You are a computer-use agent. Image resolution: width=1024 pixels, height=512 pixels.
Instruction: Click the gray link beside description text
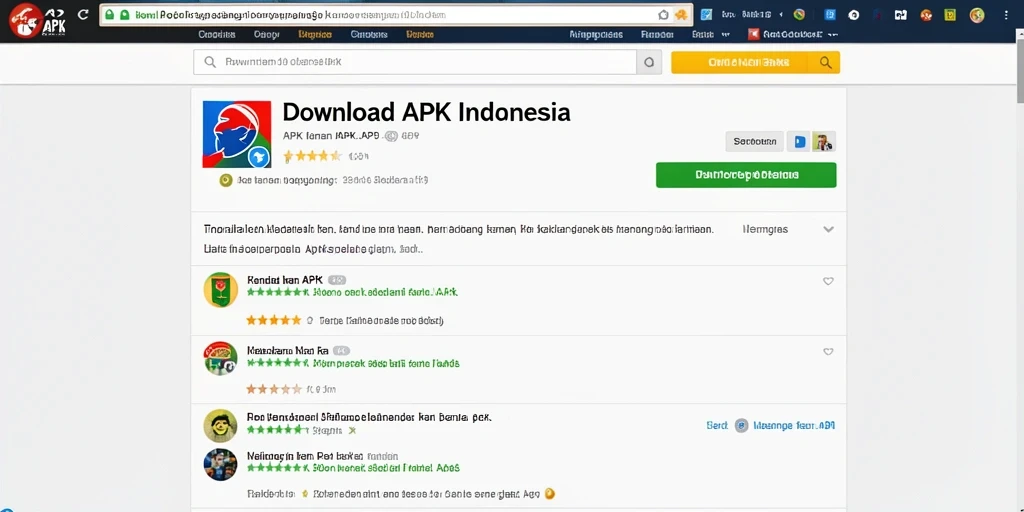coord(765,229)
